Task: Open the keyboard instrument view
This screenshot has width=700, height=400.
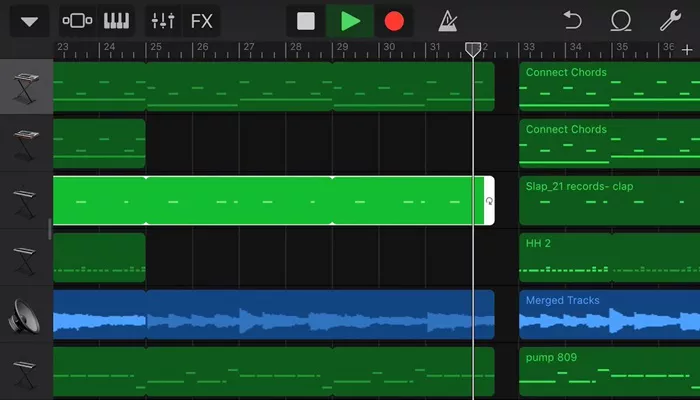Action: click(116, 21)
